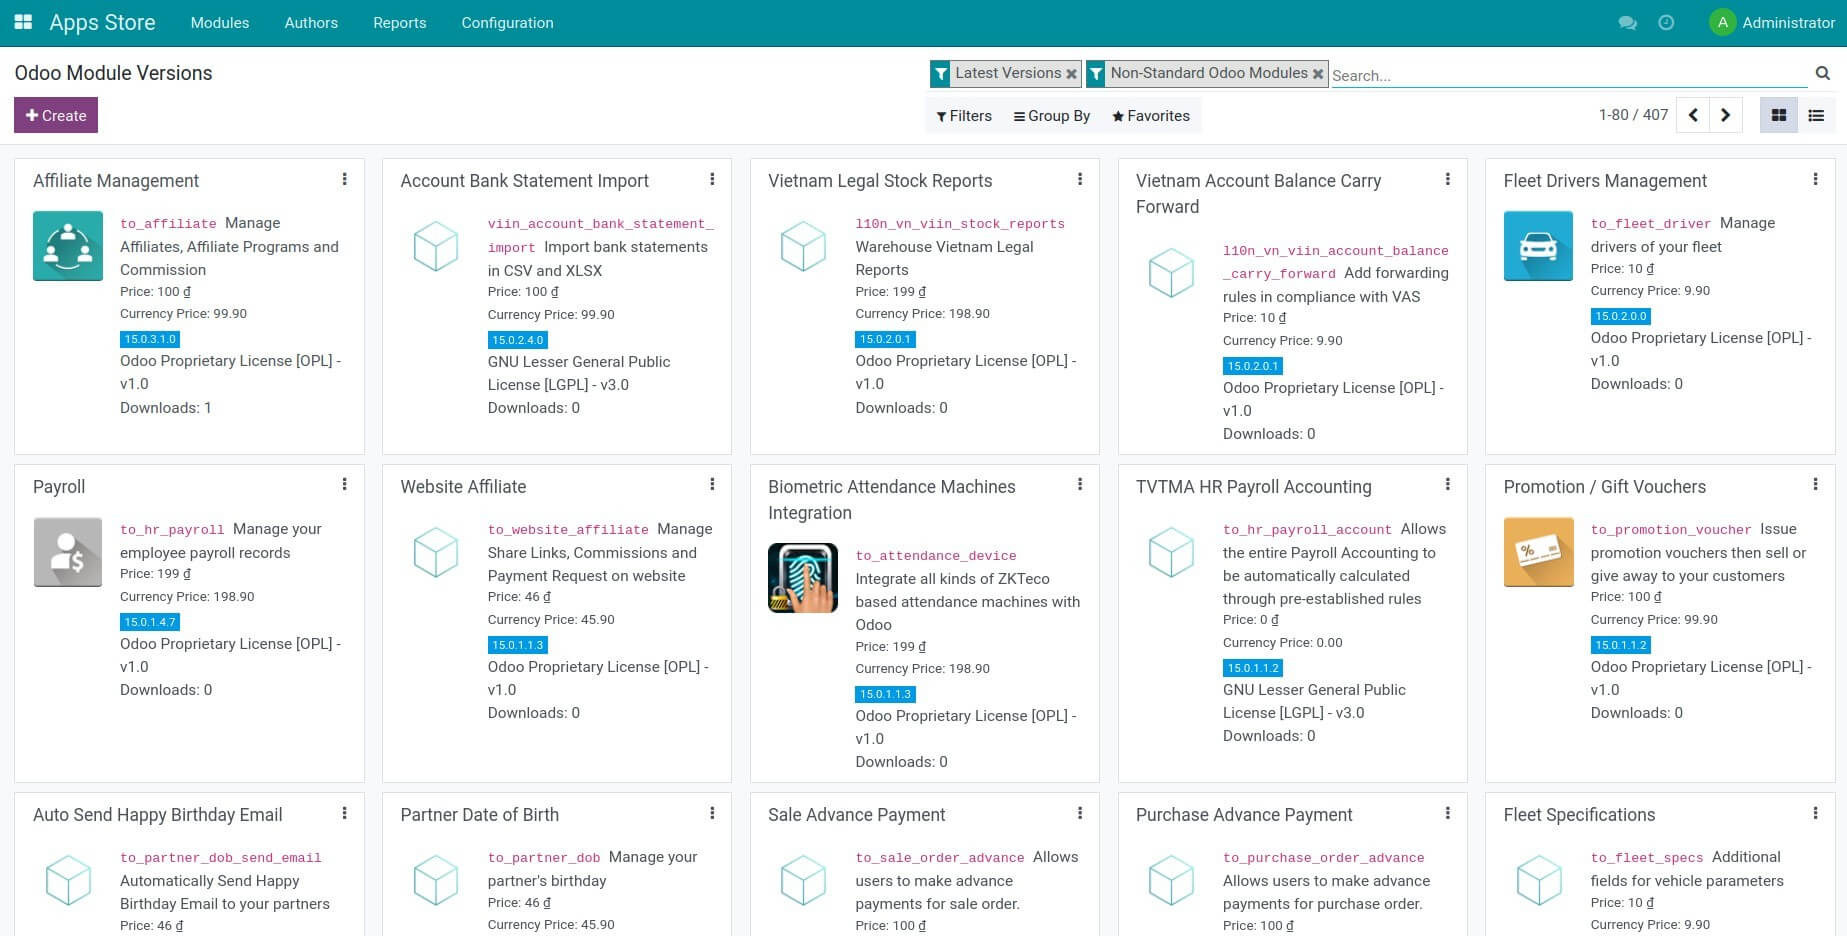Switch to list view

coord(1816,115)
